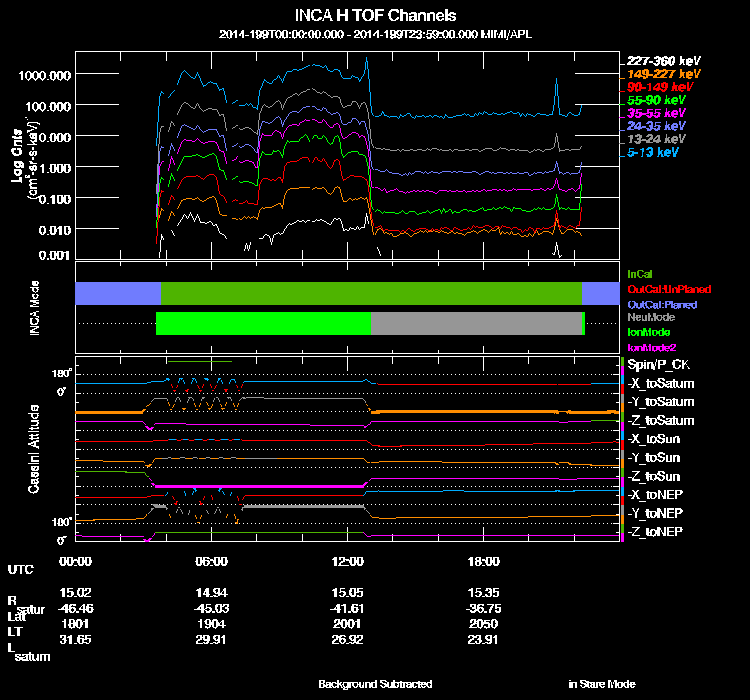This screenshot has height=700, width=750.
Task: Click the Cassini Attitude axis label
Action: pos(33,449)
